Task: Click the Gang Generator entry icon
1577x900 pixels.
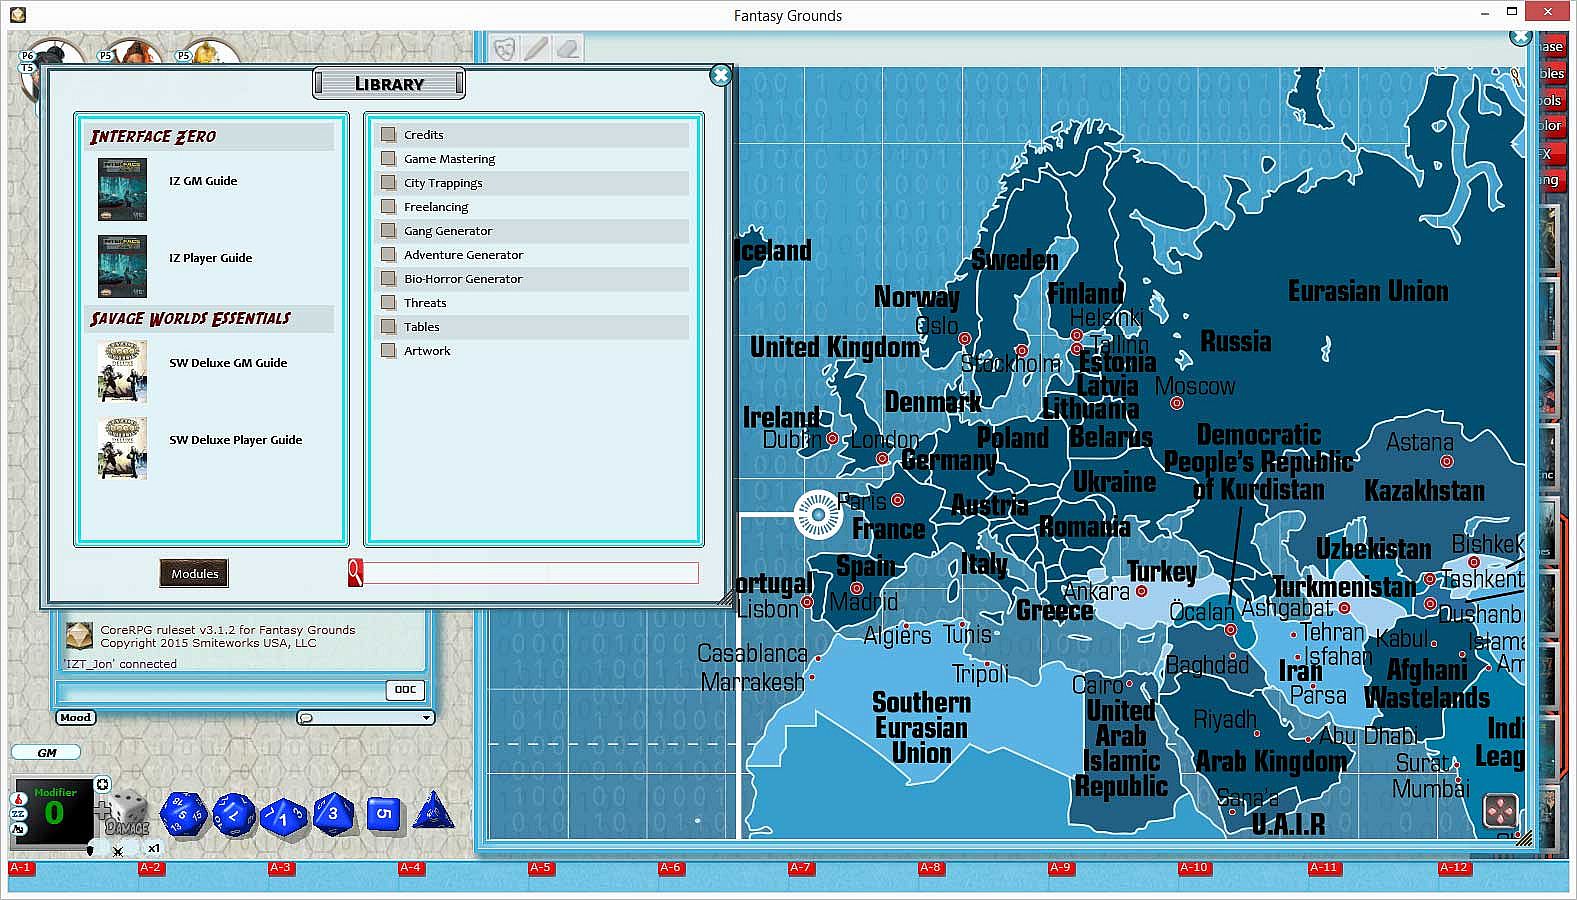Action: (389, 230)
